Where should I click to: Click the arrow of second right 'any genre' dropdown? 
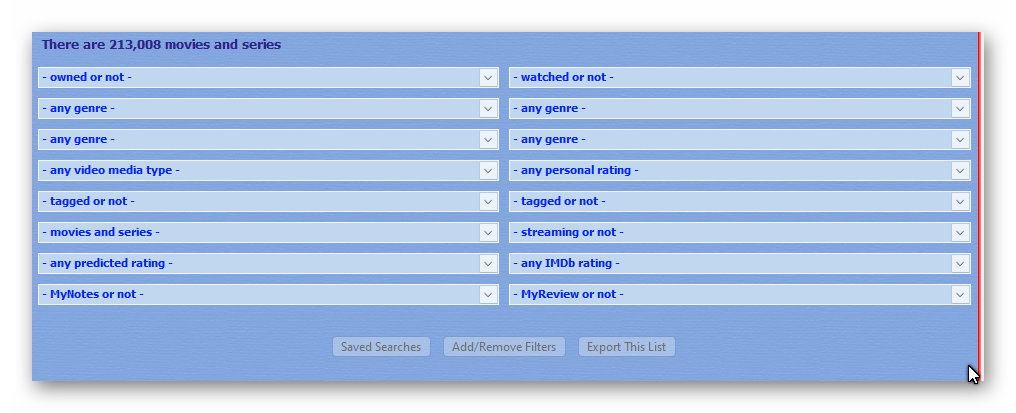click(960, 139)
